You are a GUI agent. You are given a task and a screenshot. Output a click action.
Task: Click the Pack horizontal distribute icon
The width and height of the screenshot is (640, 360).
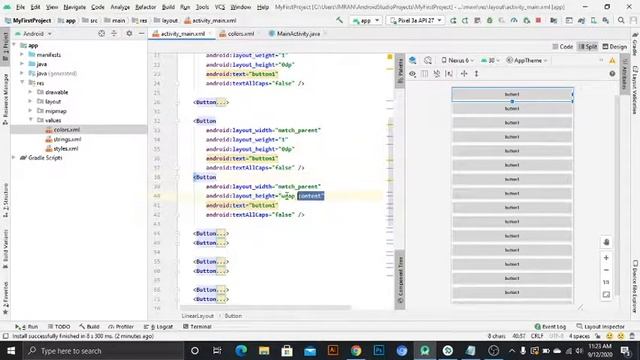click(x=464, y=74)
